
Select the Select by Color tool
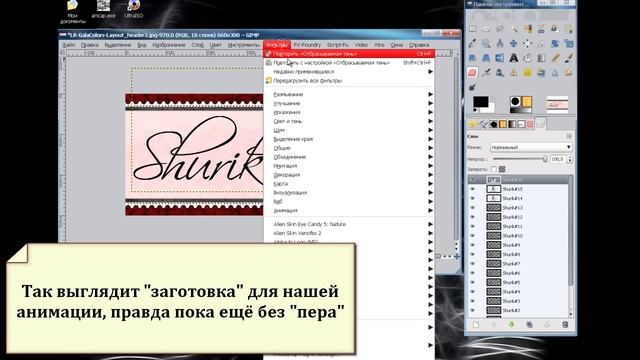pos(527,29)
